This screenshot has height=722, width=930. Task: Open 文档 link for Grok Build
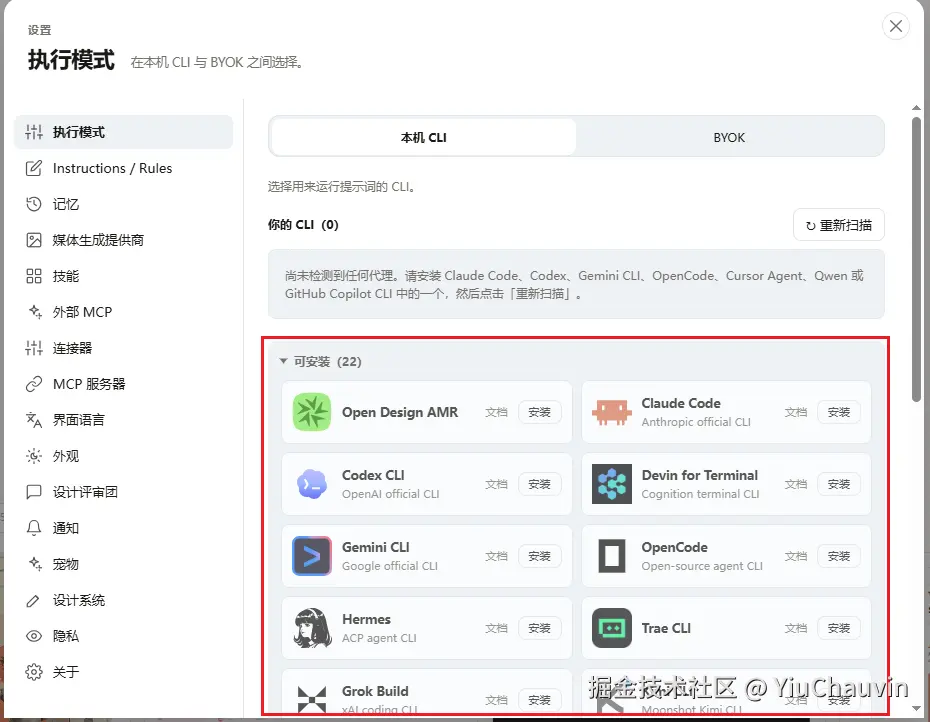[496, 700]
